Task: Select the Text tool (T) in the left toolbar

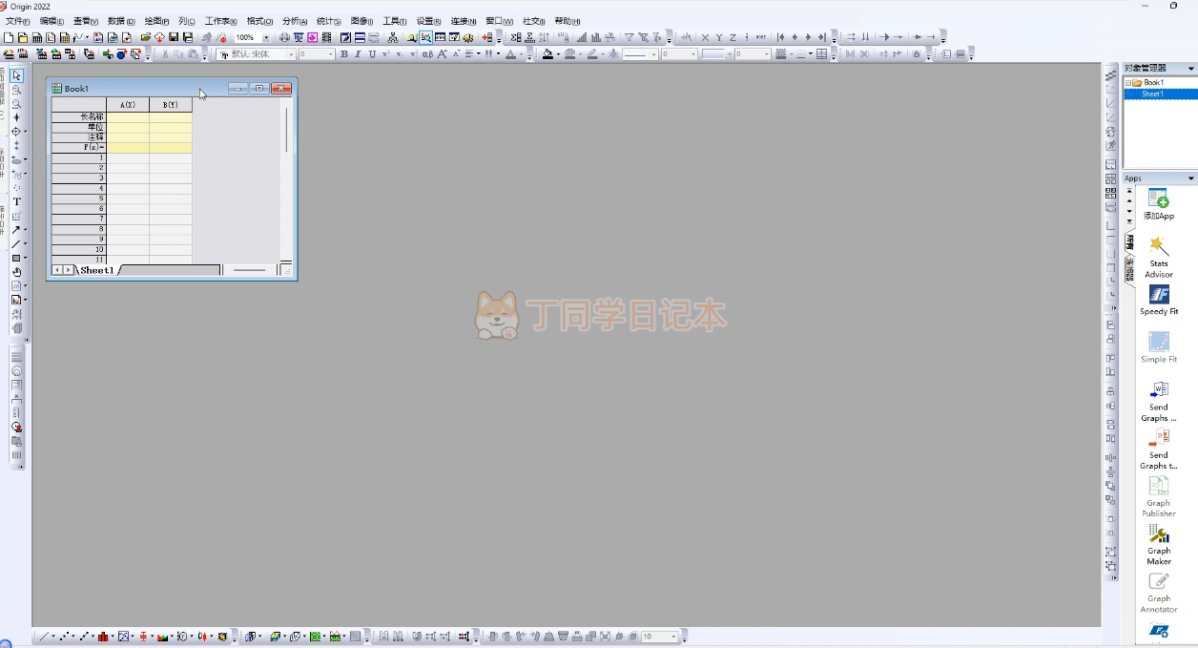Action: tap(17, 202)
